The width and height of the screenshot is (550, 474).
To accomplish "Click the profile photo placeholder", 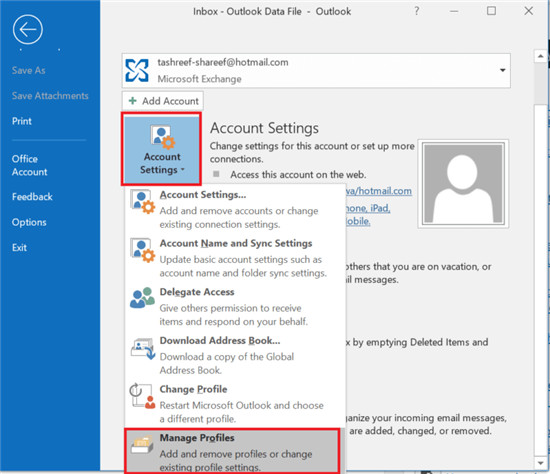I will (463, 184).
